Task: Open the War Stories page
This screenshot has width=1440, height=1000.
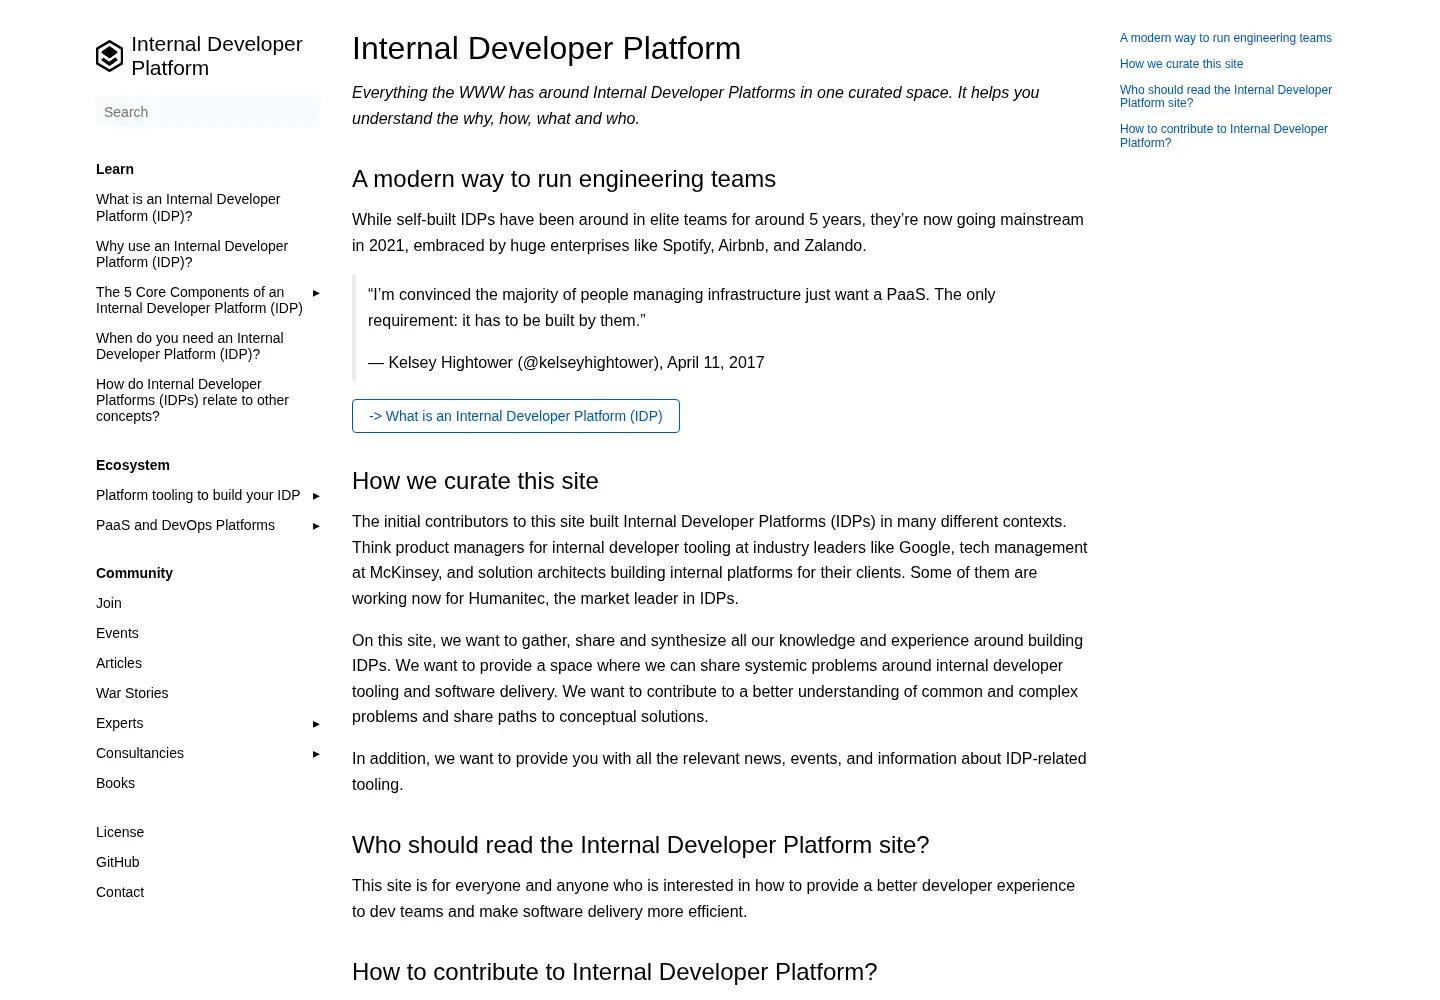Action: click(132, 693)
